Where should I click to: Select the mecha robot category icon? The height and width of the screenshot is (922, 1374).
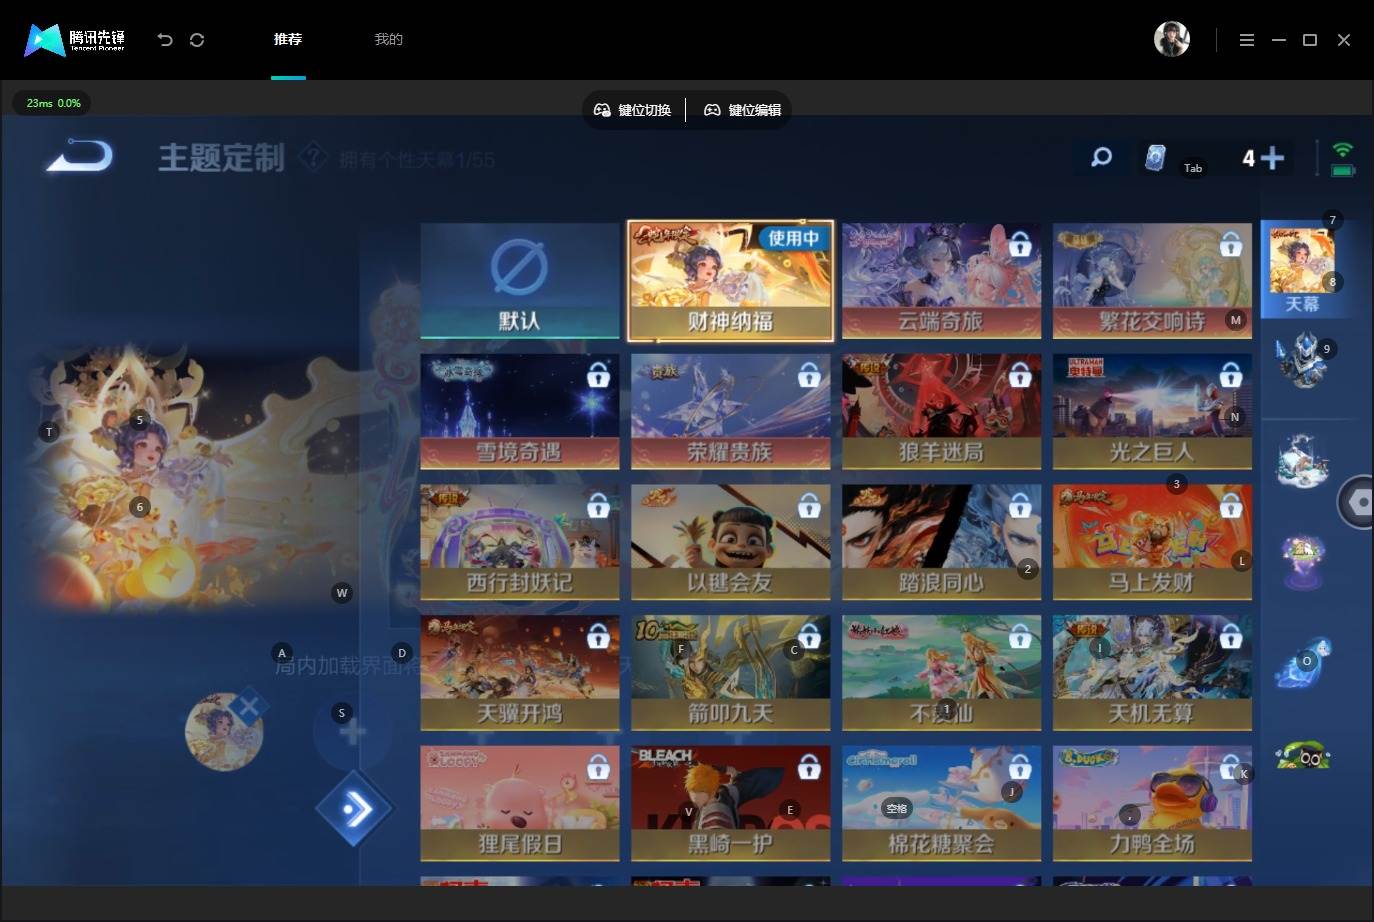pos(1301,360)
